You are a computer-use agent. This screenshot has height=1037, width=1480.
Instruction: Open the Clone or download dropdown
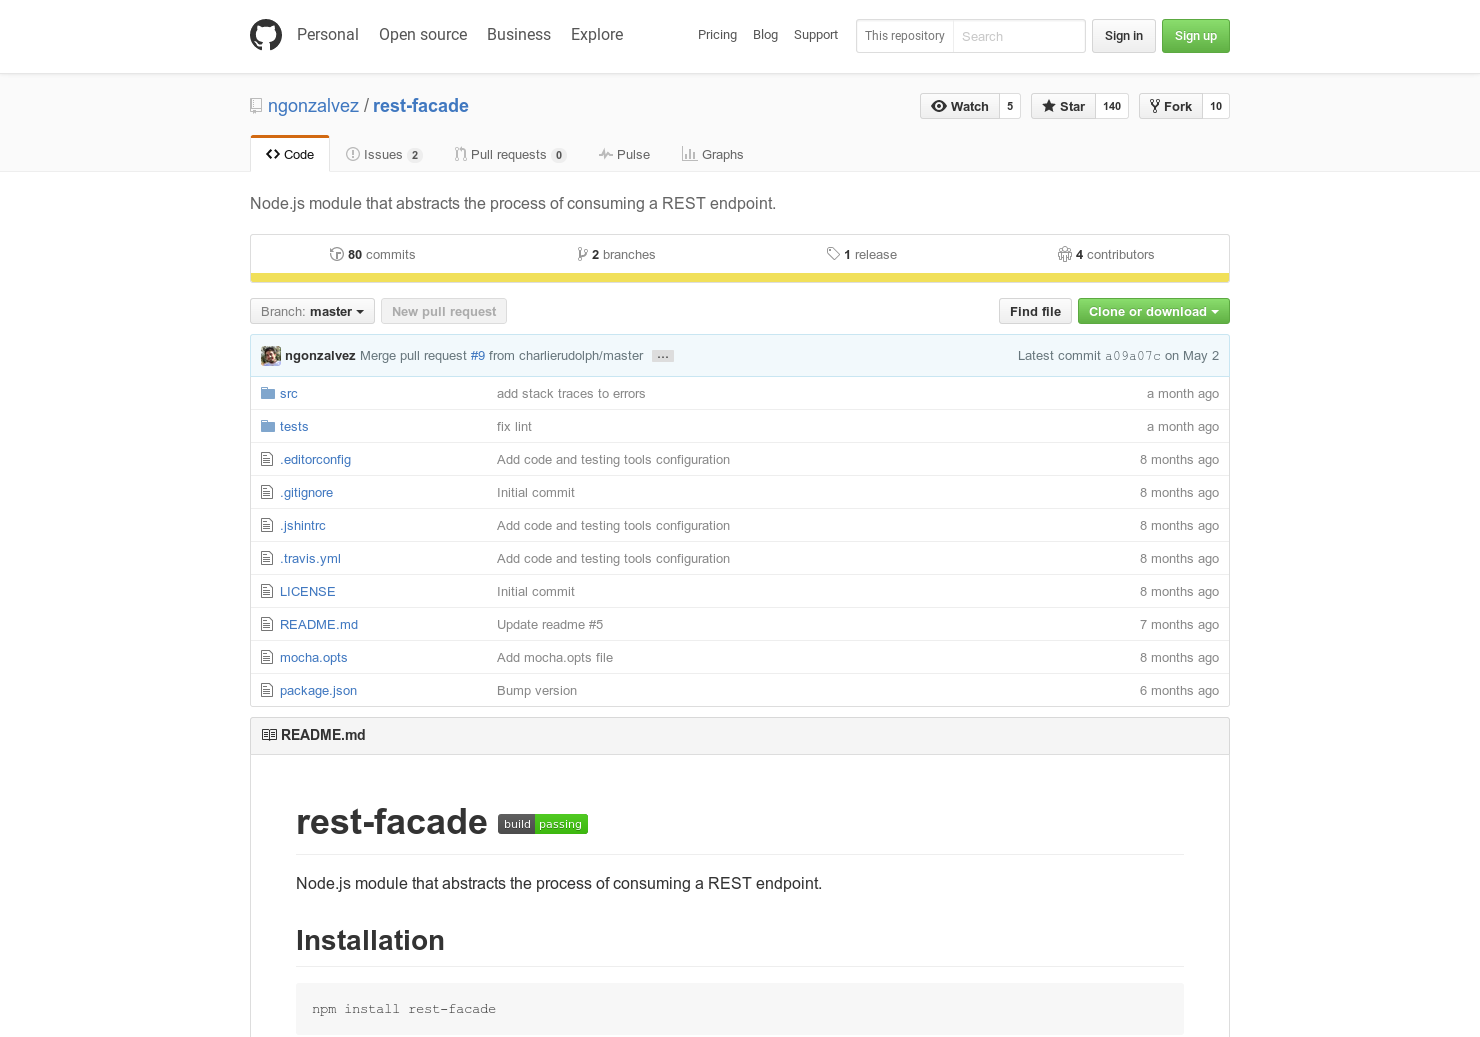(x=1152, y=311)
